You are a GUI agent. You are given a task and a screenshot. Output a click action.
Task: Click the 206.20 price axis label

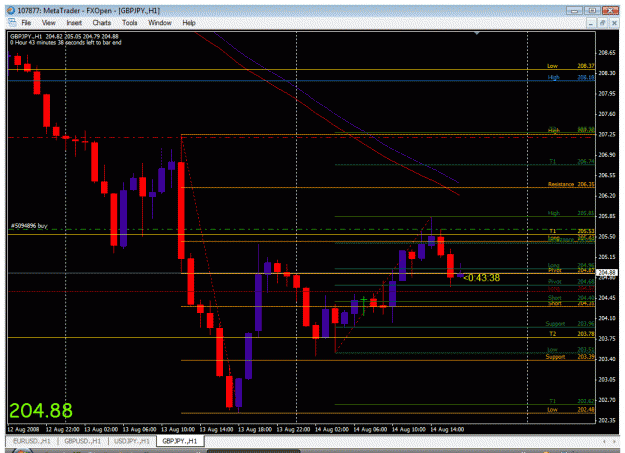pyautogui.click(x=607, y=195)
